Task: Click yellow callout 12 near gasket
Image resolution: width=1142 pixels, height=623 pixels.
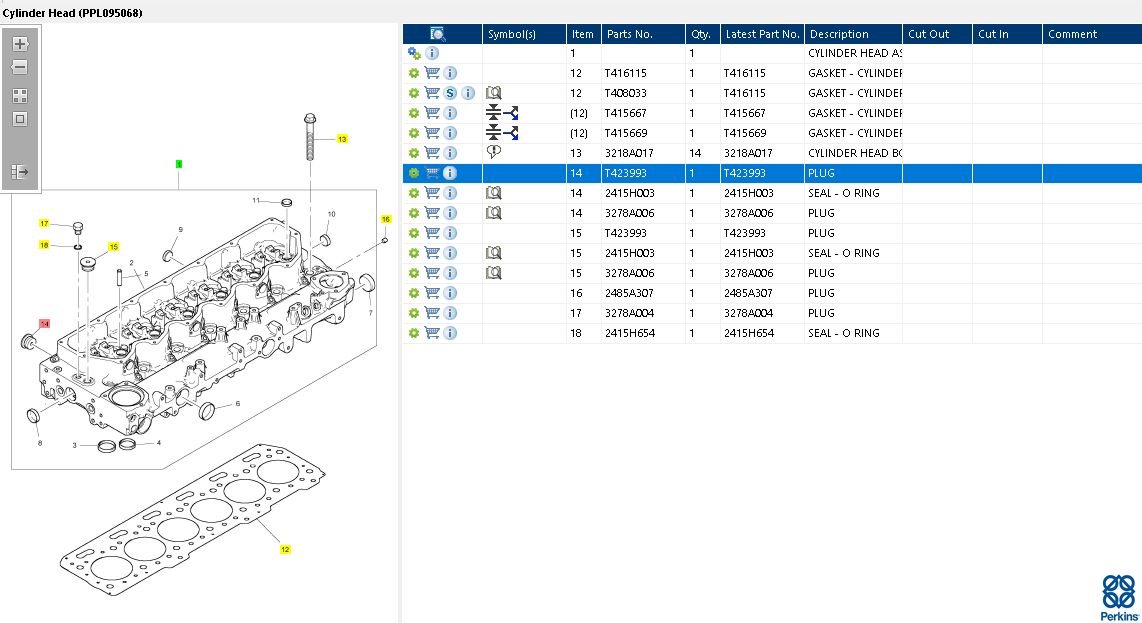Action: [285, 549]
